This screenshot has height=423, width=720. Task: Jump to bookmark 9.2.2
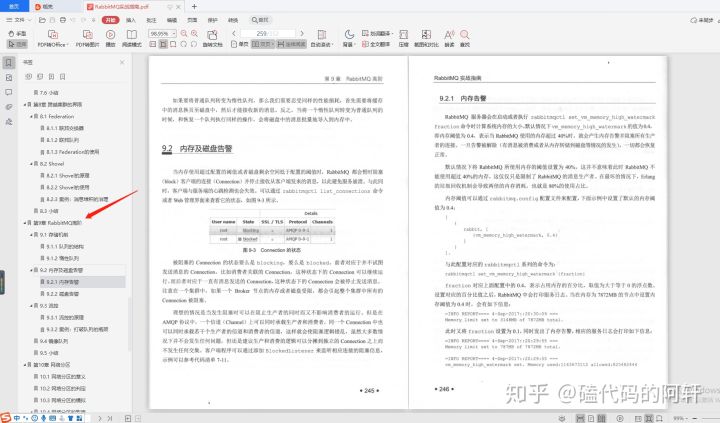[60, 294]
